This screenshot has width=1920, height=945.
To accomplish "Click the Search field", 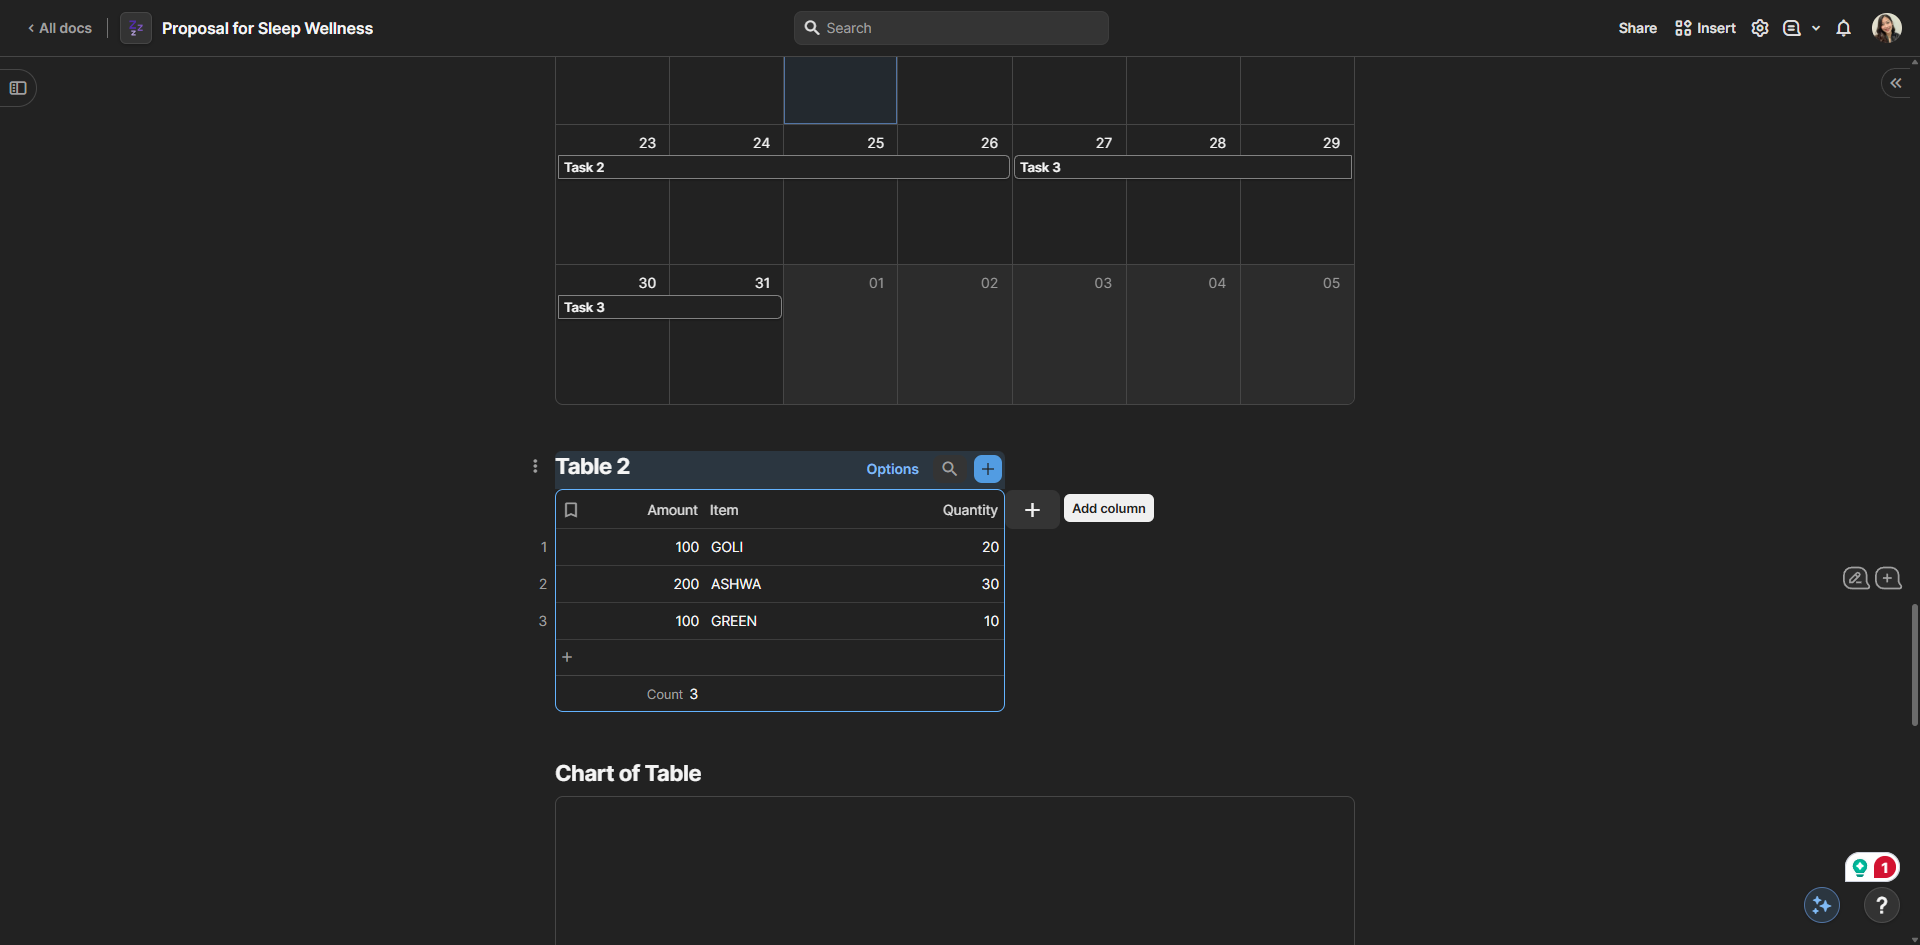I will click(x=951, y=28).
